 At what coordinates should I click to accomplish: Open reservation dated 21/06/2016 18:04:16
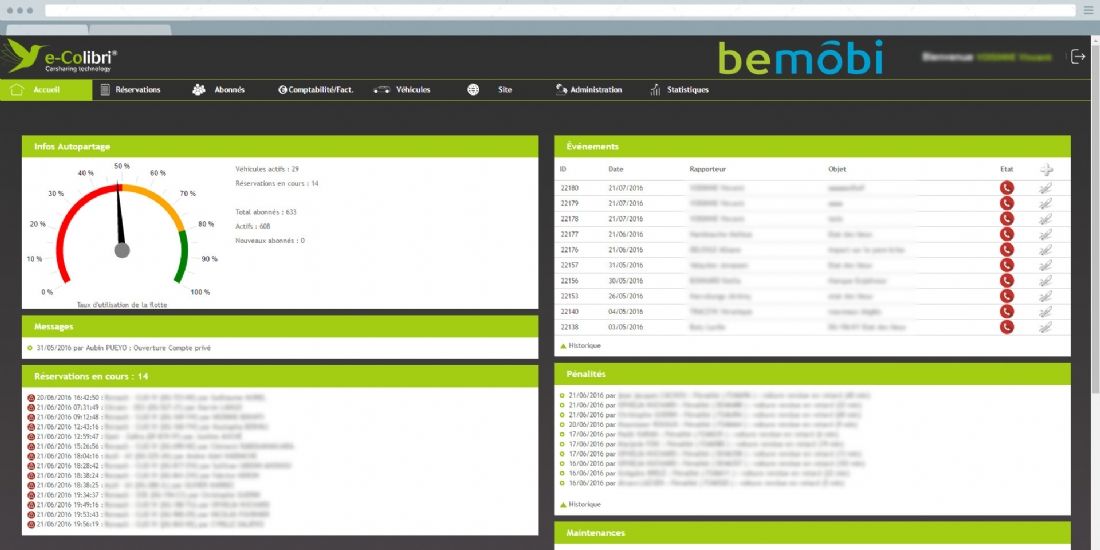149,456
